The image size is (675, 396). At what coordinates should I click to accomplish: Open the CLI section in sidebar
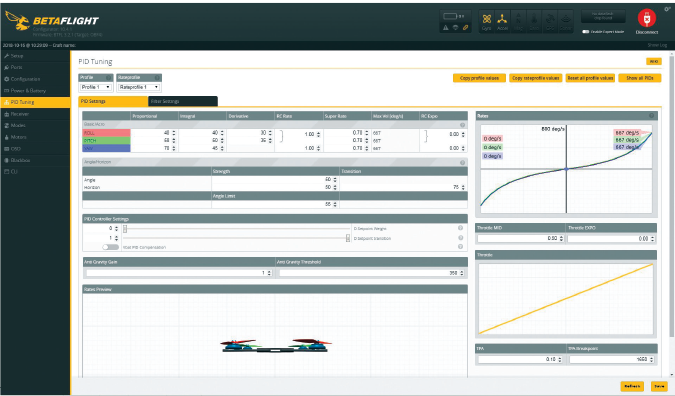point(35,172)
